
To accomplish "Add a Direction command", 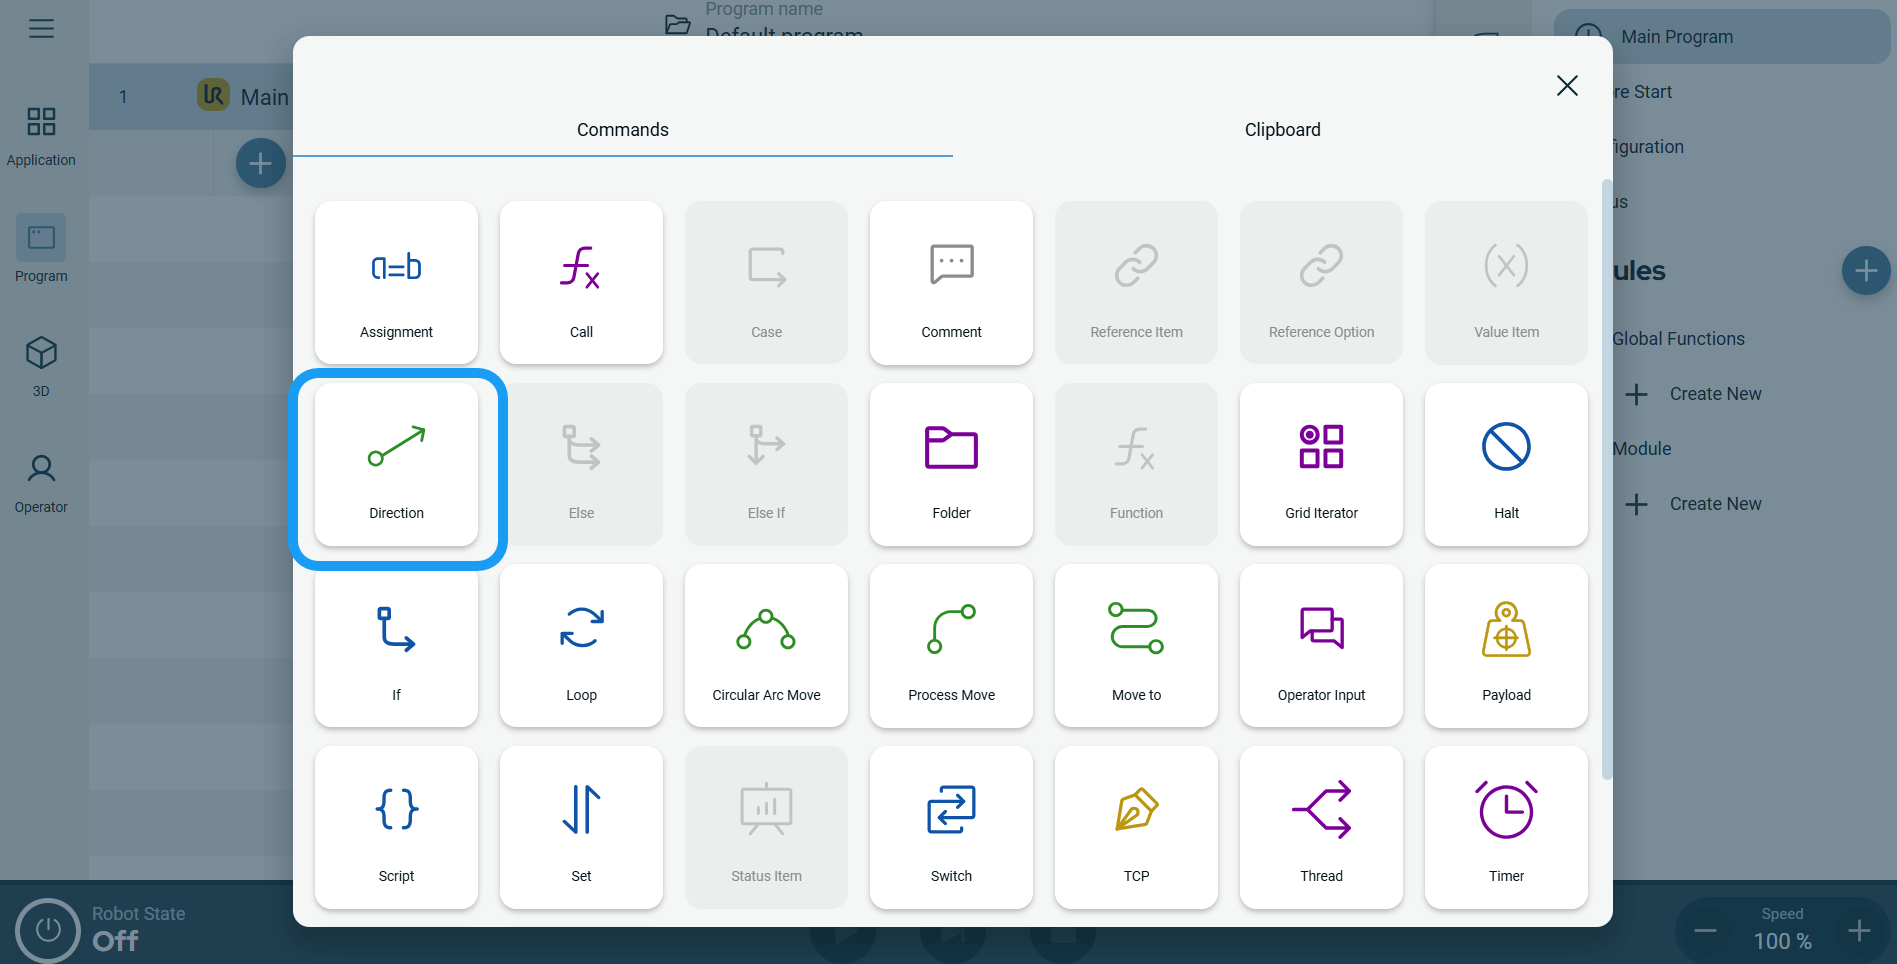I will pos(396,465).
